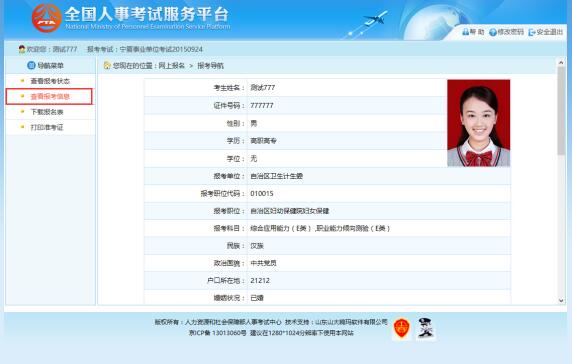The image size is (572, 364).
Task: Click the 修改密码 link
Action: [x=511, y=32]
